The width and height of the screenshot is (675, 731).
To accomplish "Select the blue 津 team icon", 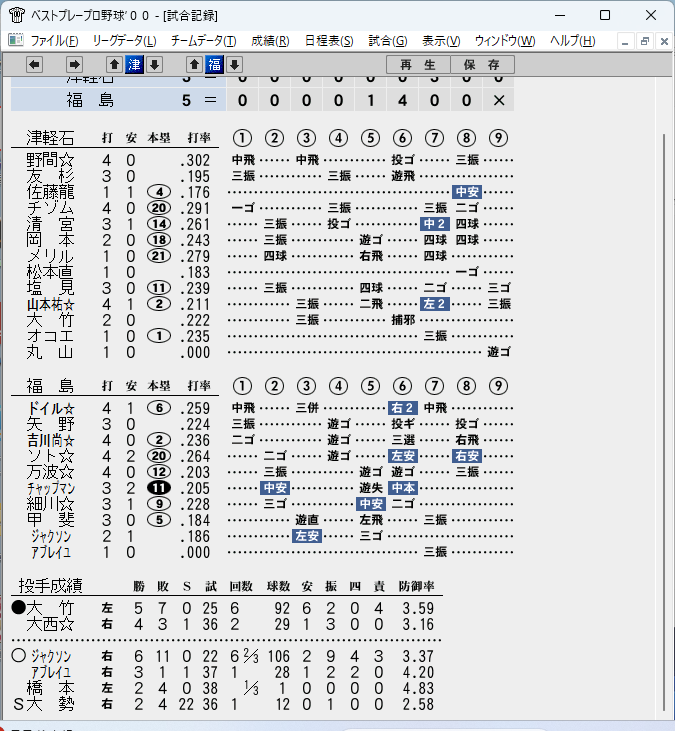I will click(134, 64).
